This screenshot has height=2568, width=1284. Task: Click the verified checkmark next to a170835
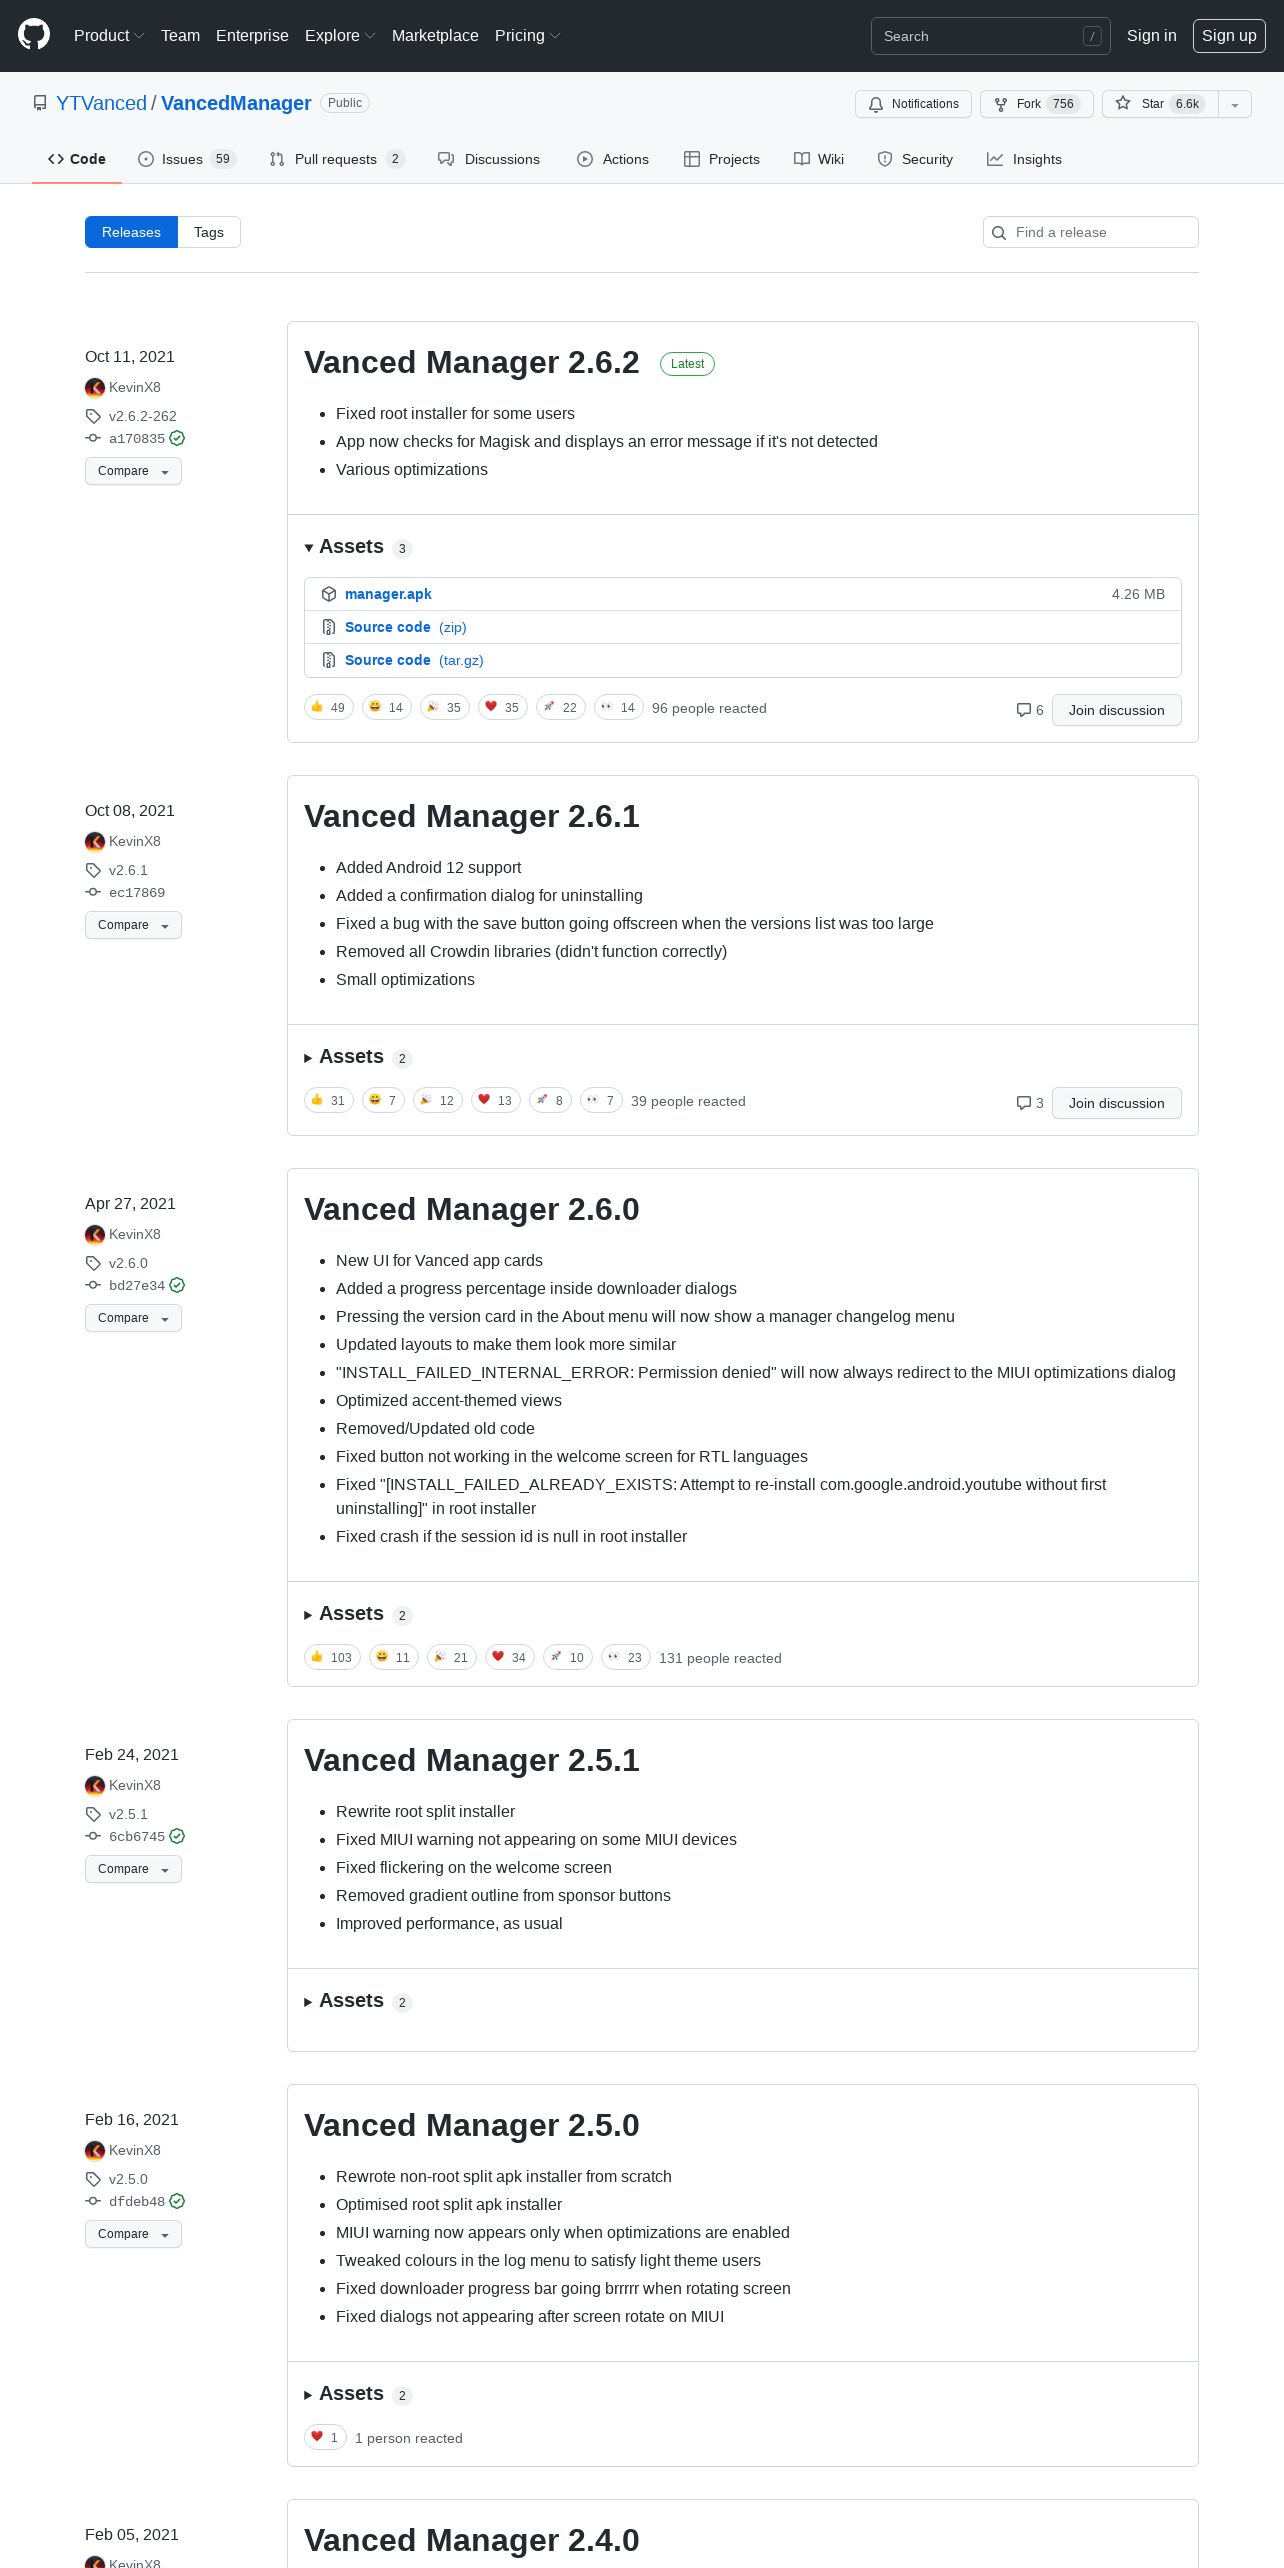pyautogui.click(x=177, y=438)
